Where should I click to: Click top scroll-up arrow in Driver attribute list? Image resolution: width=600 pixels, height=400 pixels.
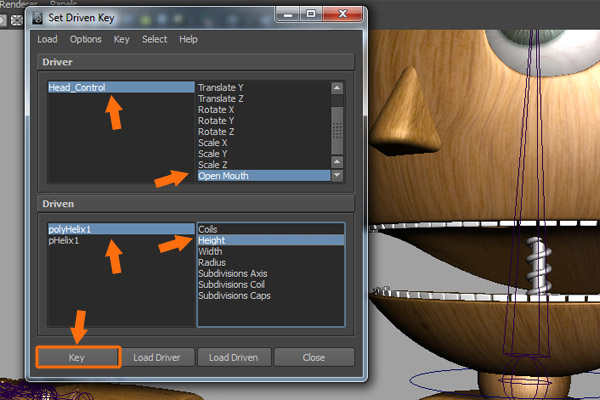tap(337, 88)
